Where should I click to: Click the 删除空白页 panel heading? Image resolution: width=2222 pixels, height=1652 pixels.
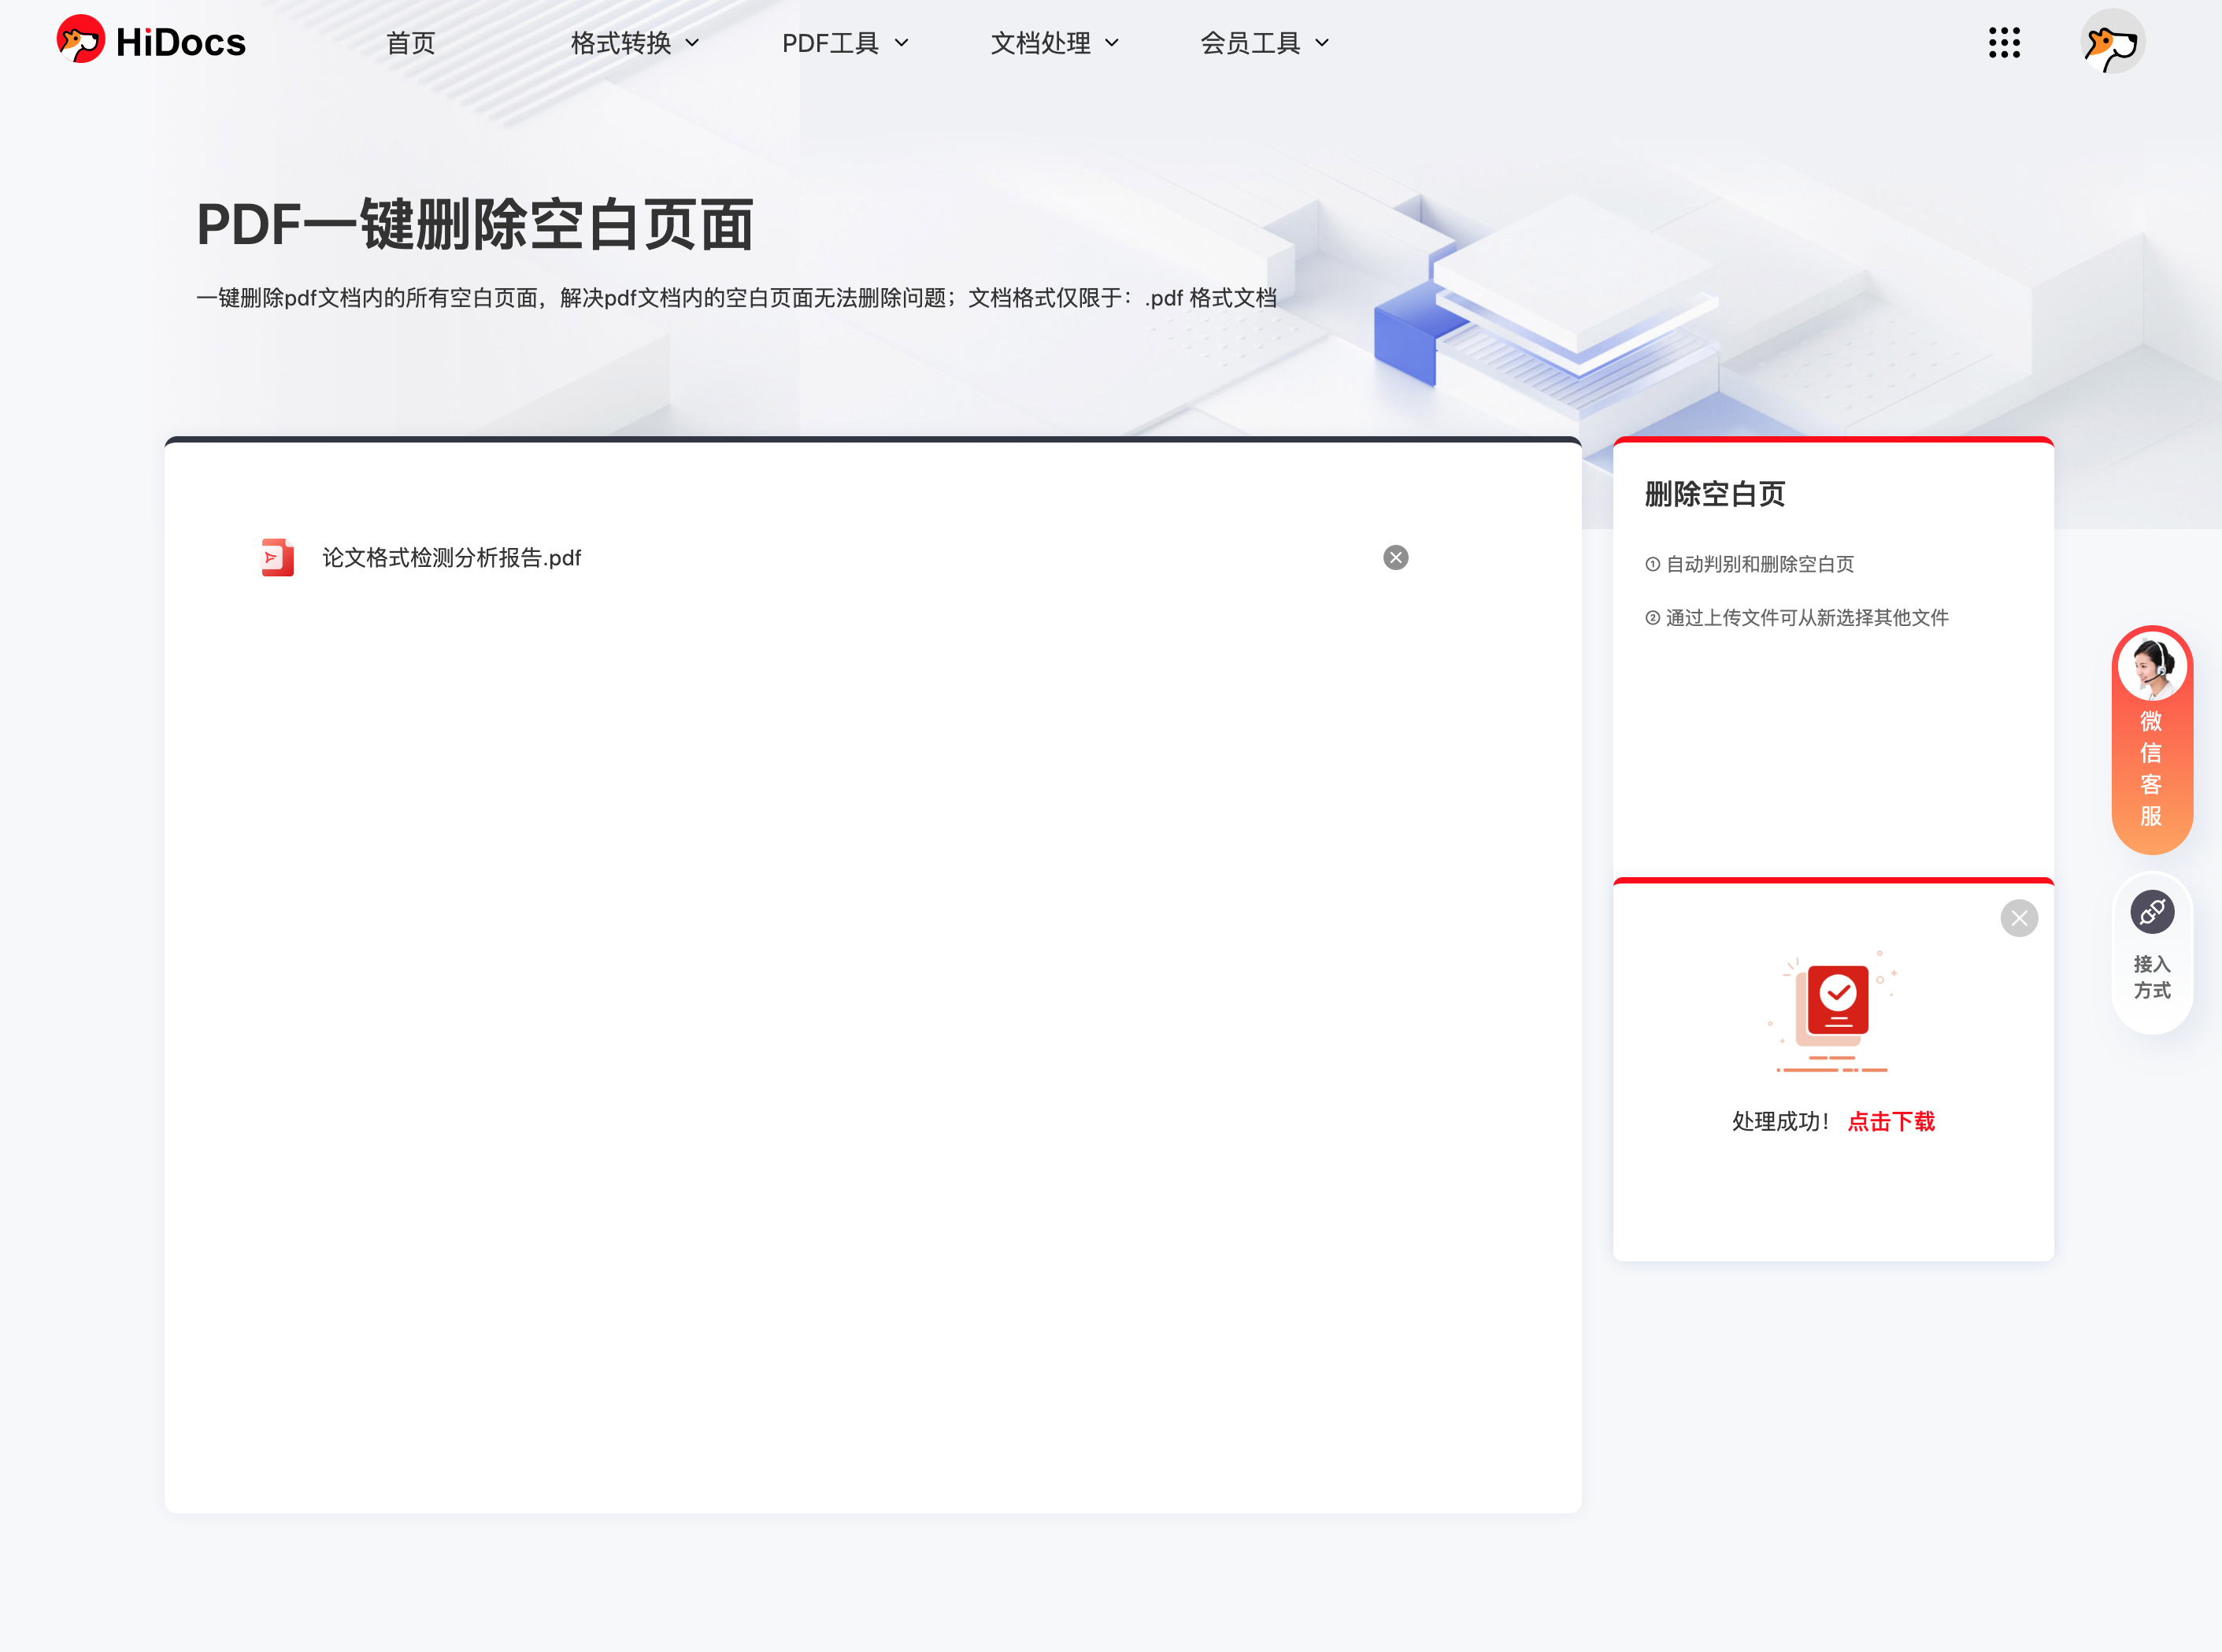[1714, 494]
